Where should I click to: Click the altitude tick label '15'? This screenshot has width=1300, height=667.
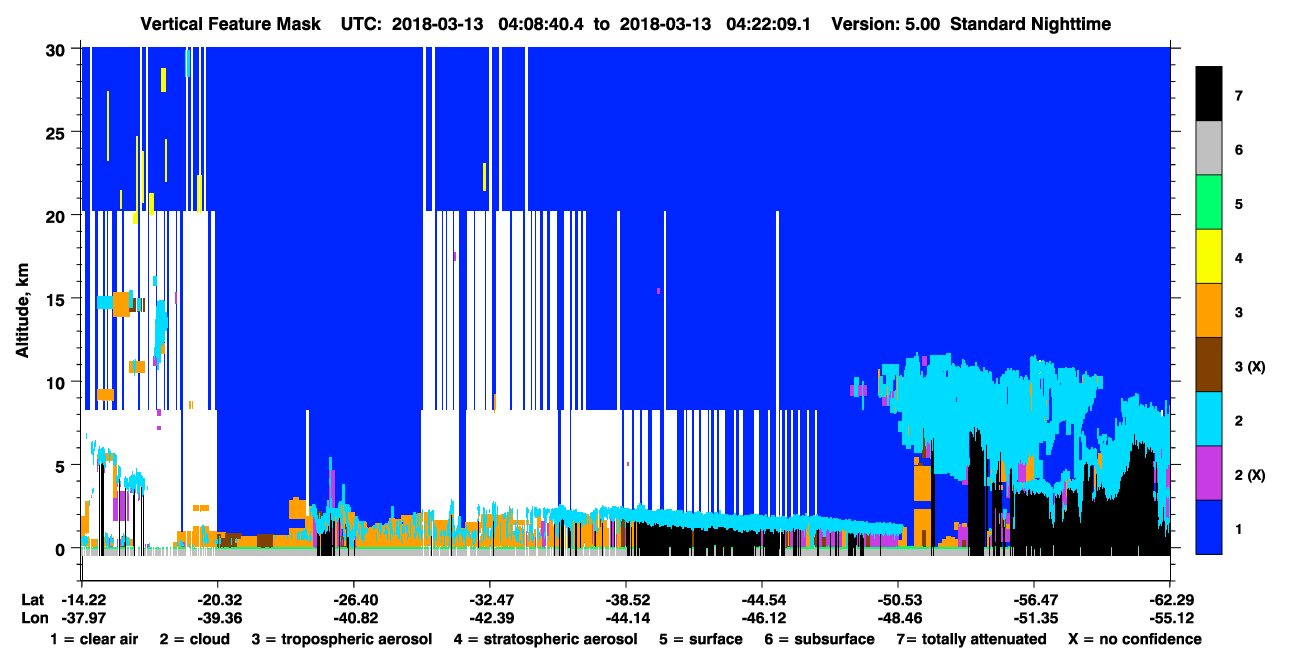[58, 299]
